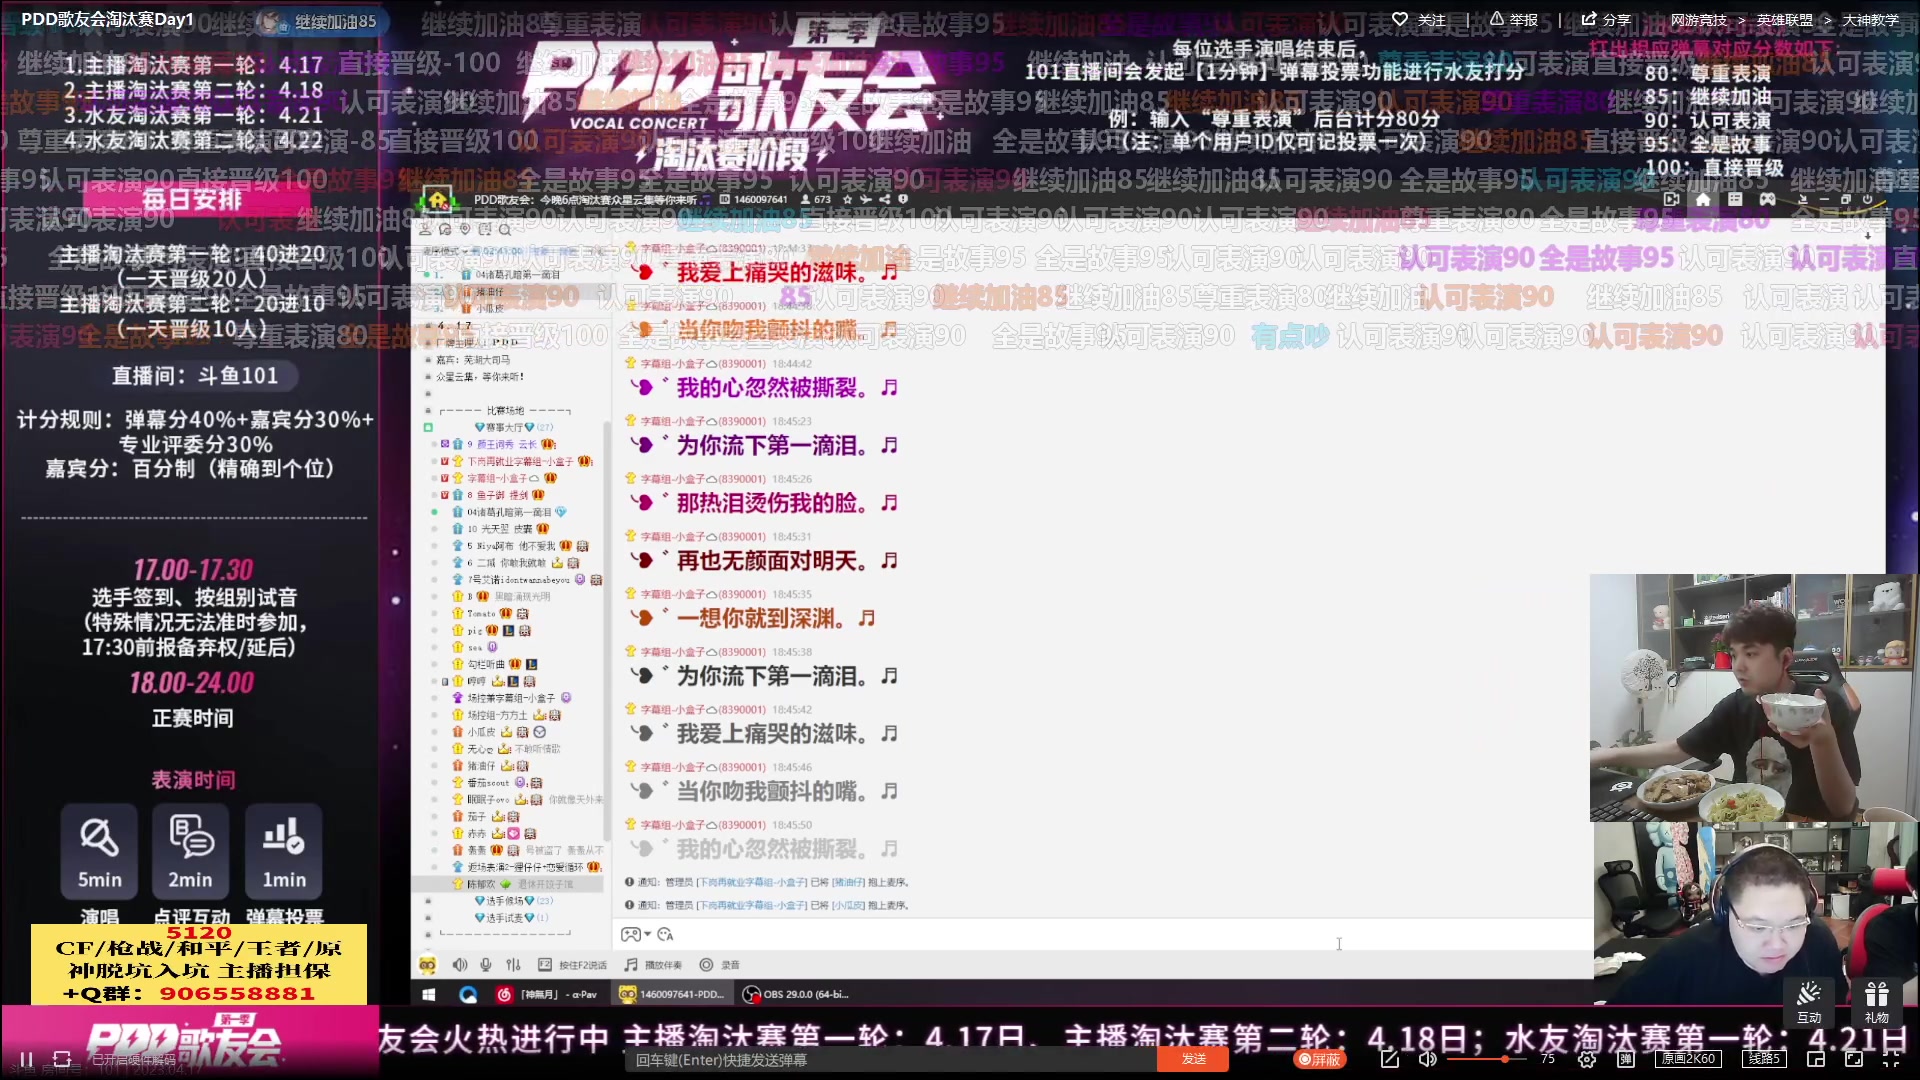Open the YY channel members icon
Screen dimensions: 1920x1080
[425, 229]
